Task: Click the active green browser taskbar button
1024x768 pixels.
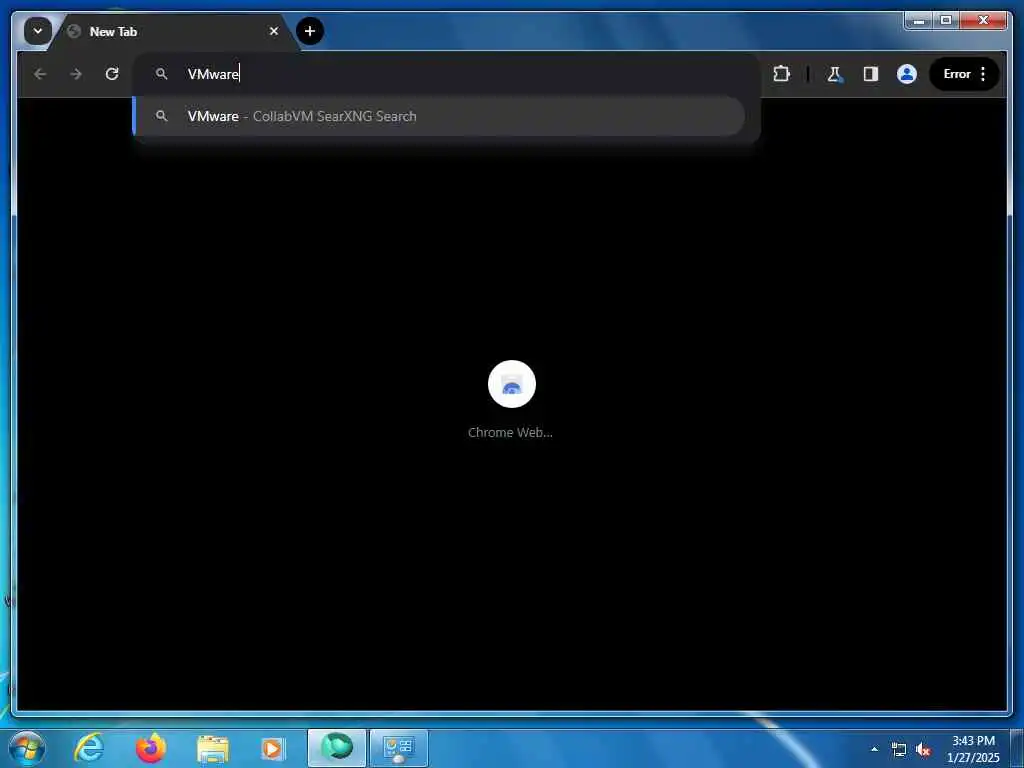Action: 337,748
